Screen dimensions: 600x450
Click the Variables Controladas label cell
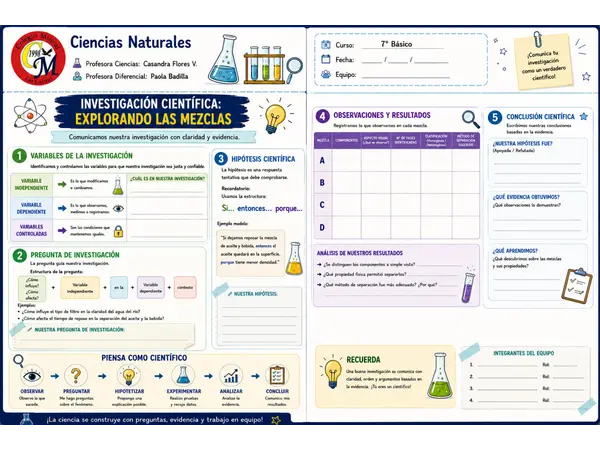point(31,230)
